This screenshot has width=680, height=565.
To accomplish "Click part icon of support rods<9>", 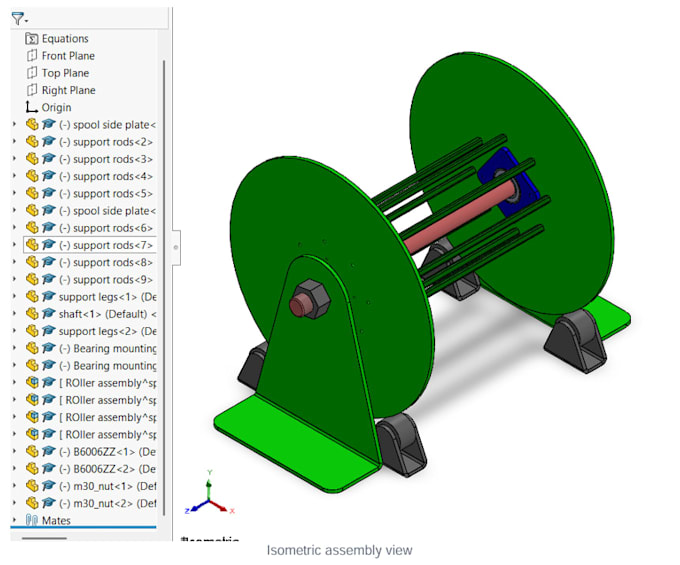I will click(x=32, y=279).
